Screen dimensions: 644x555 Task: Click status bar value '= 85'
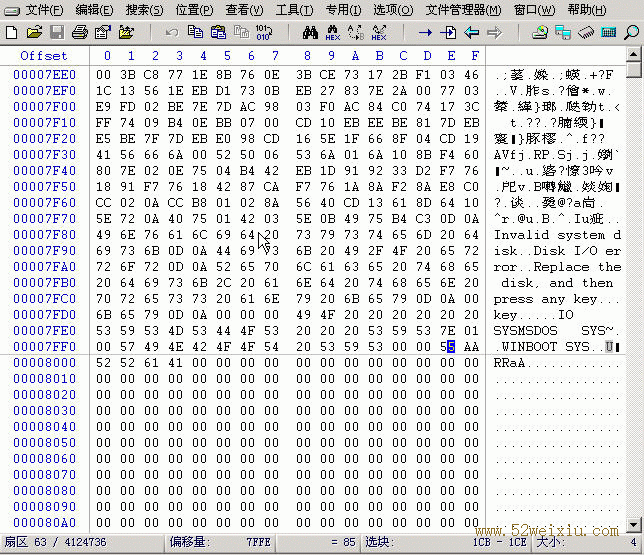click(x=343, y=542)
